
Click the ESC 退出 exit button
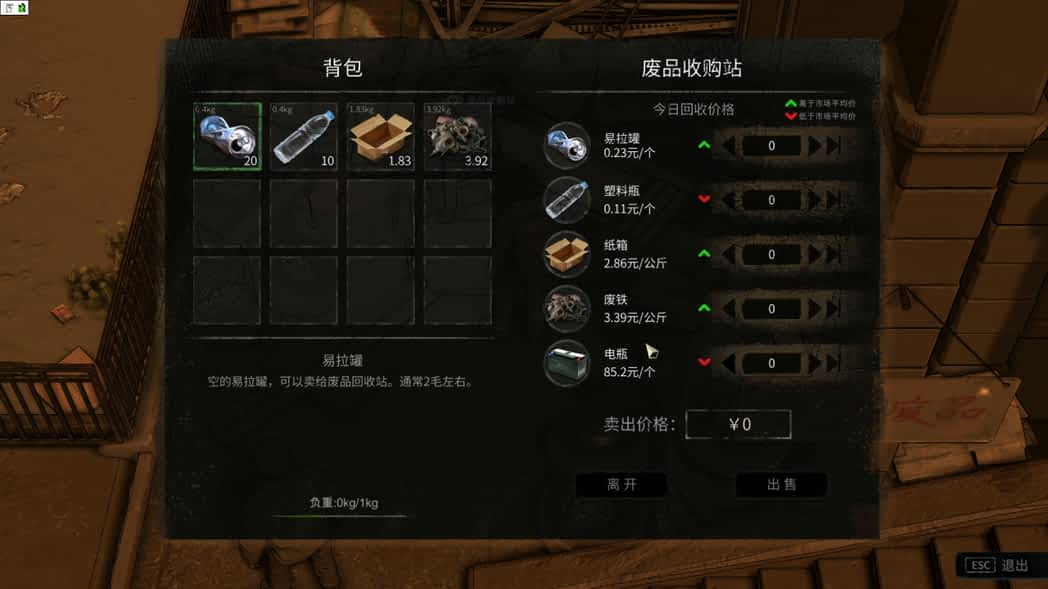tap(997, 566)
